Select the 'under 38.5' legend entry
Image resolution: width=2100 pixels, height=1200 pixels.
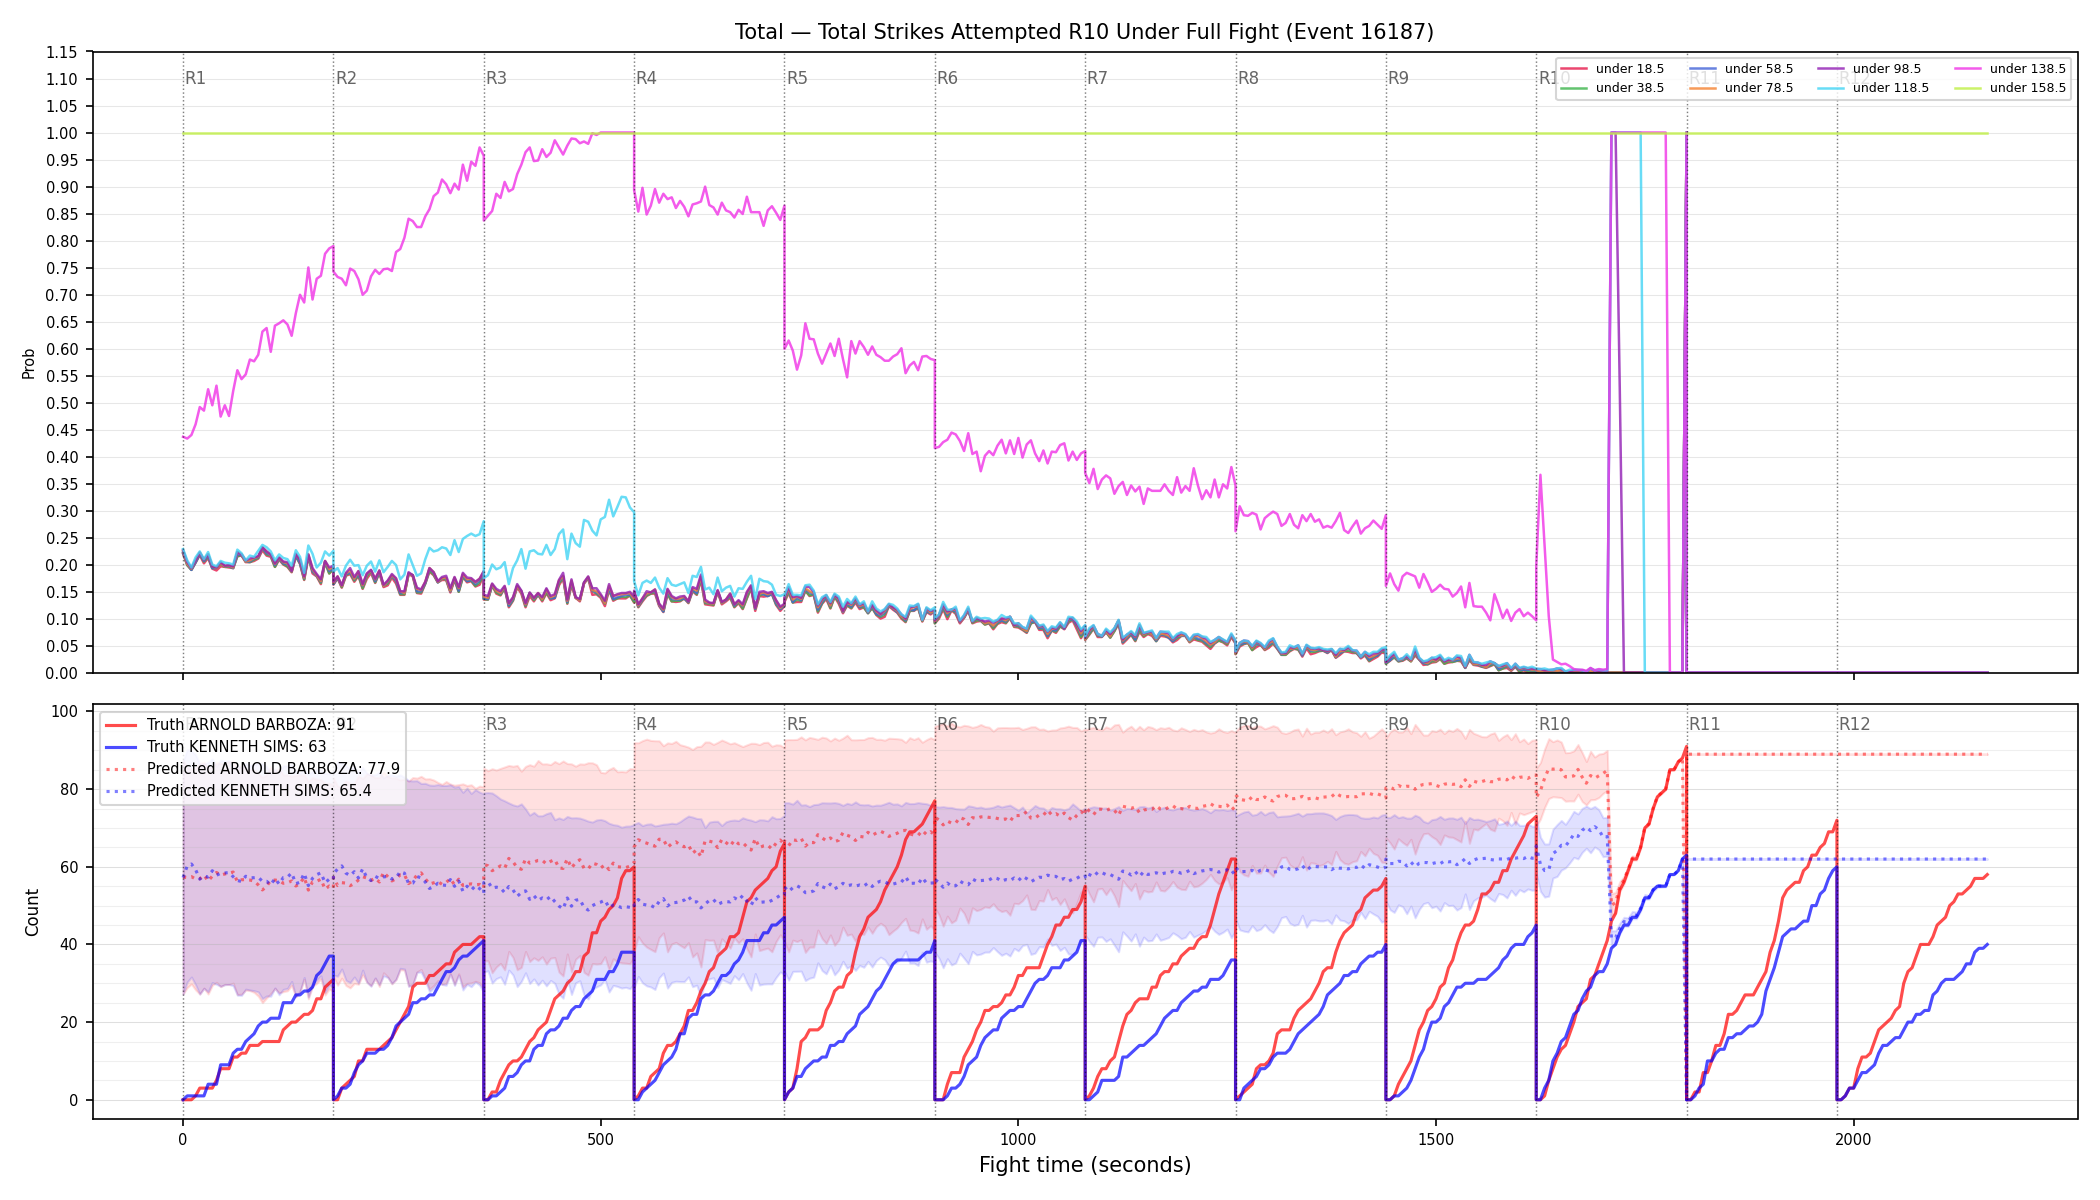pos(1612,88)
